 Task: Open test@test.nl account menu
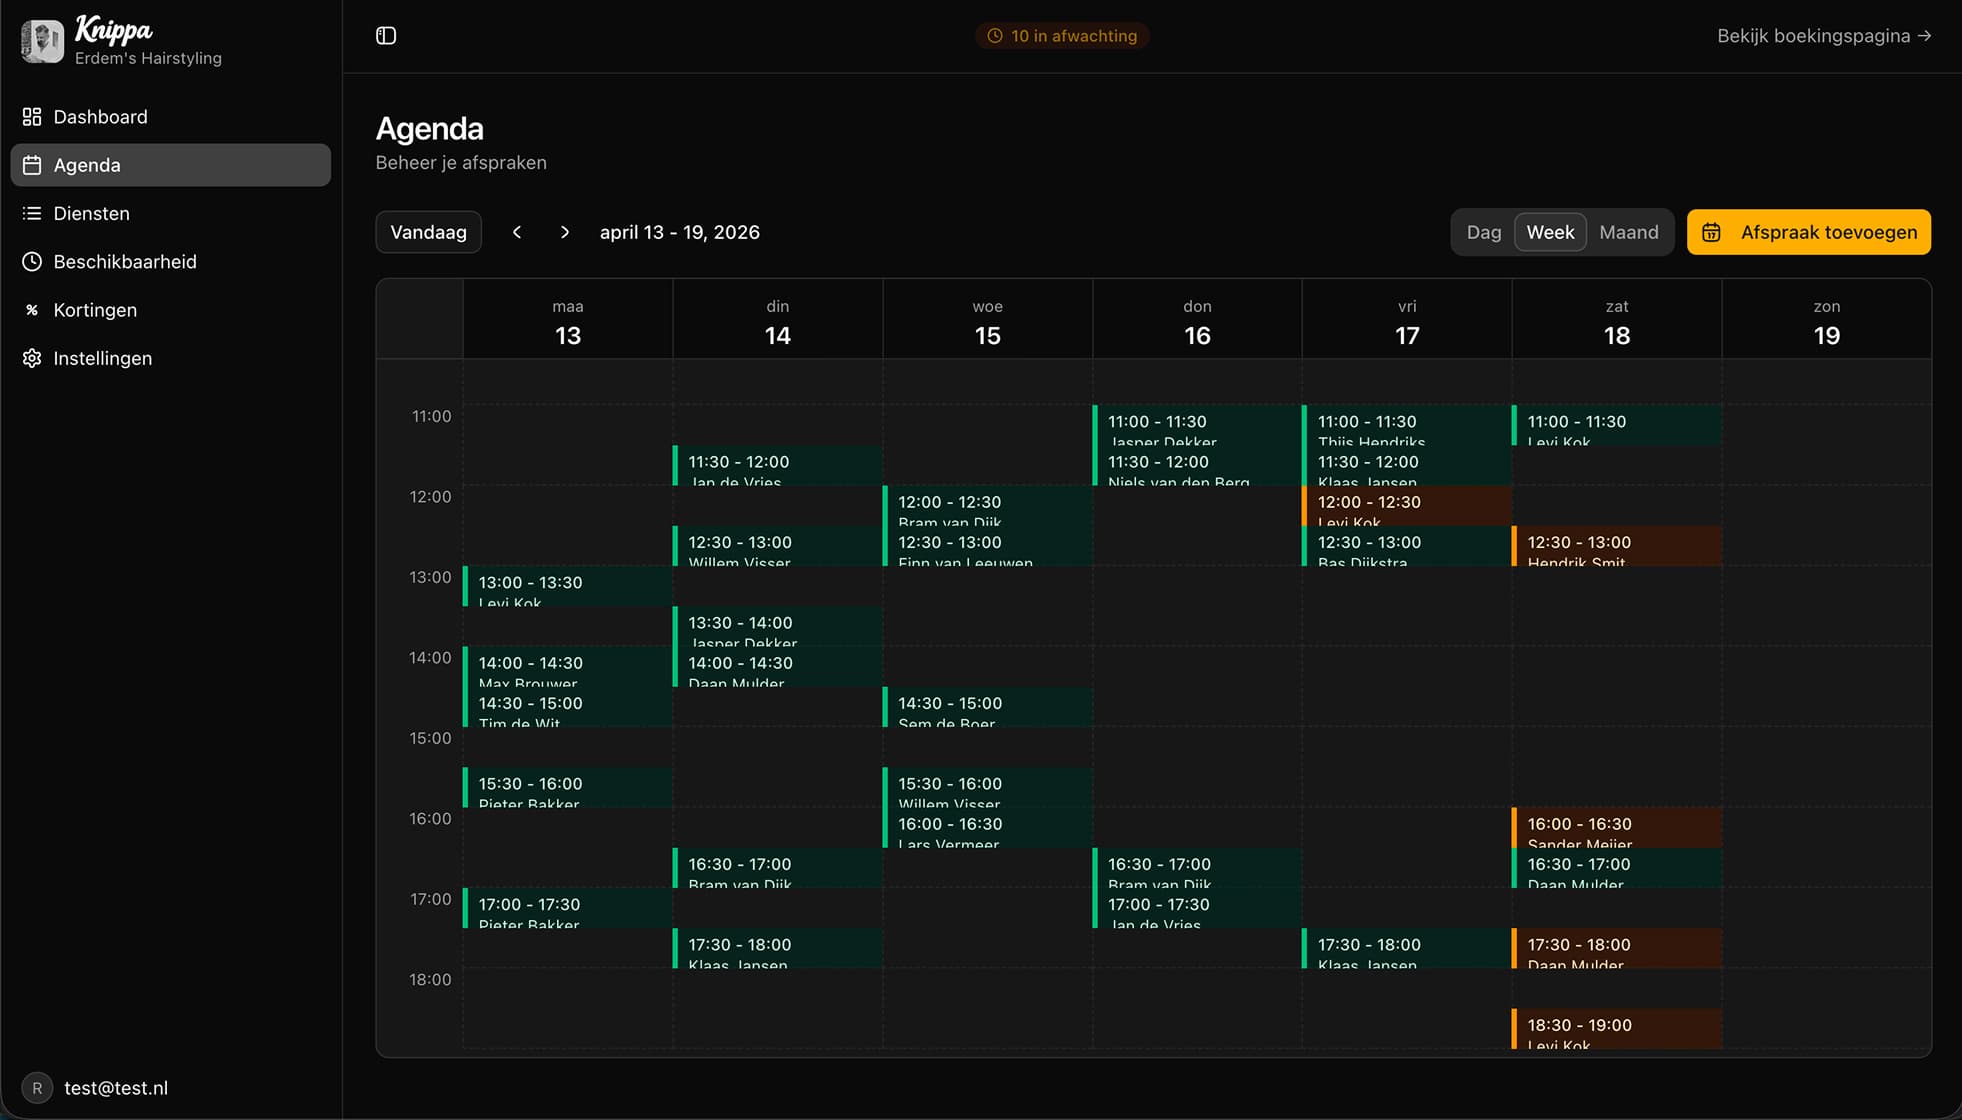(x=116, y=1088)
